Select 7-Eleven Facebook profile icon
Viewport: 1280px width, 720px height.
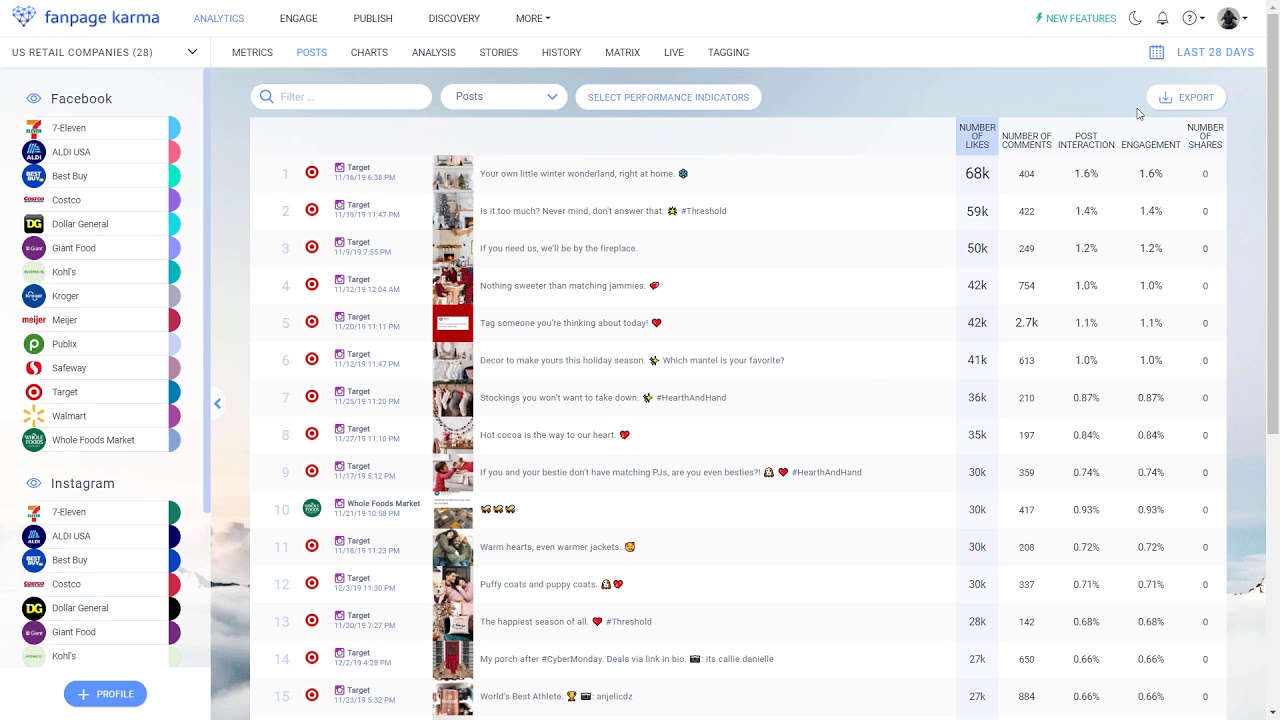coord(34,128)
